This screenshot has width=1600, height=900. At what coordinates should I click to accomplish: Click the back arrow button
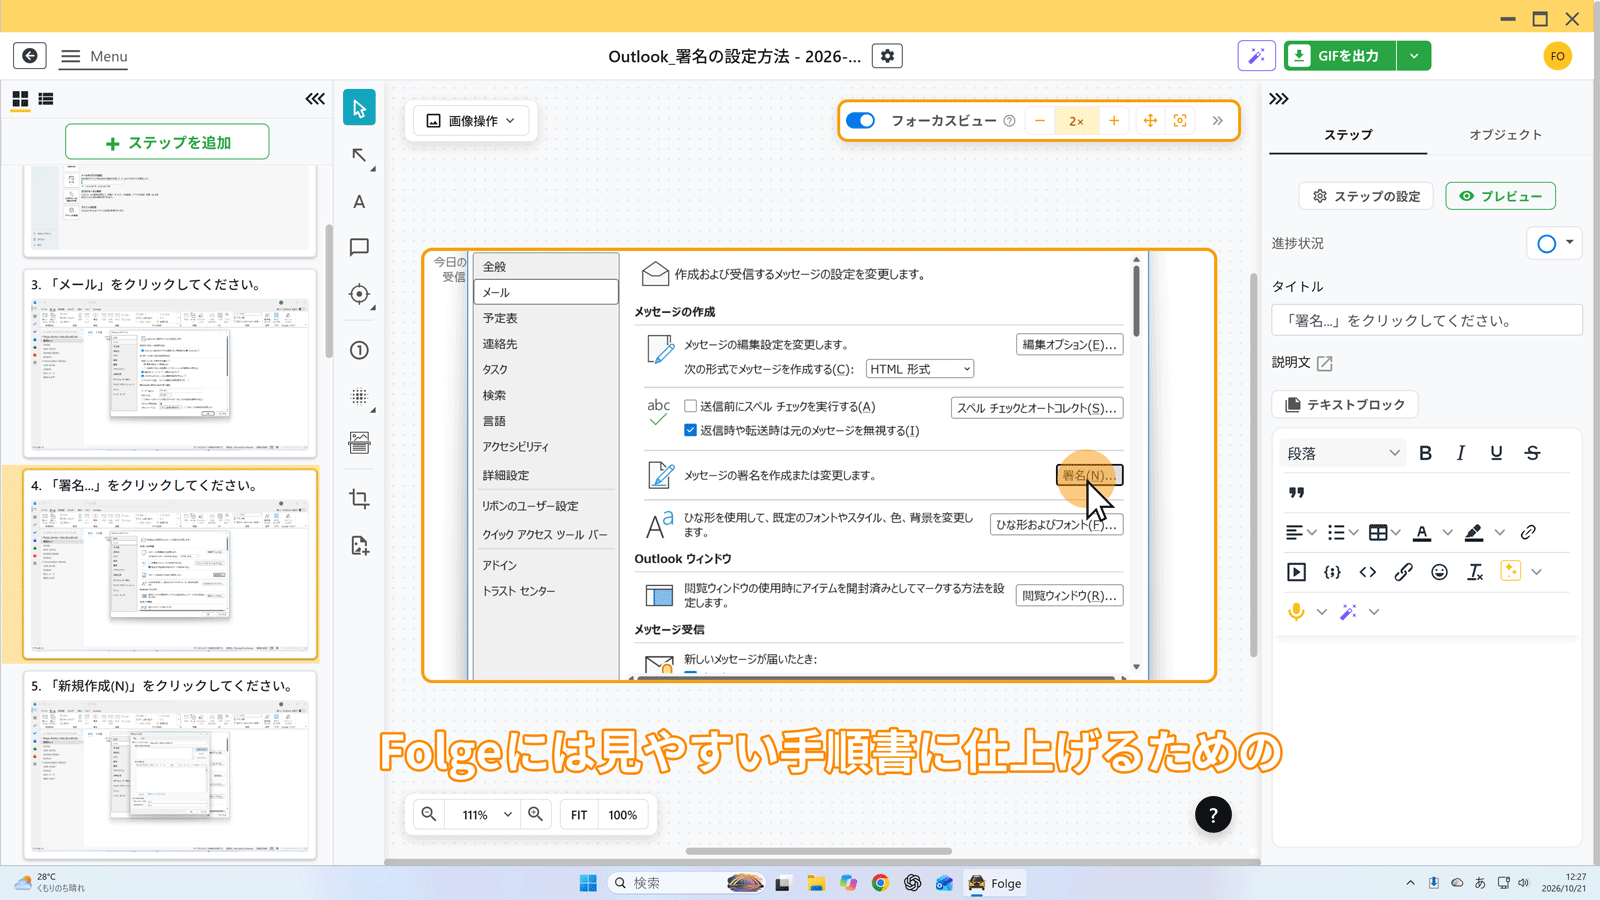(x=30, y=56)
